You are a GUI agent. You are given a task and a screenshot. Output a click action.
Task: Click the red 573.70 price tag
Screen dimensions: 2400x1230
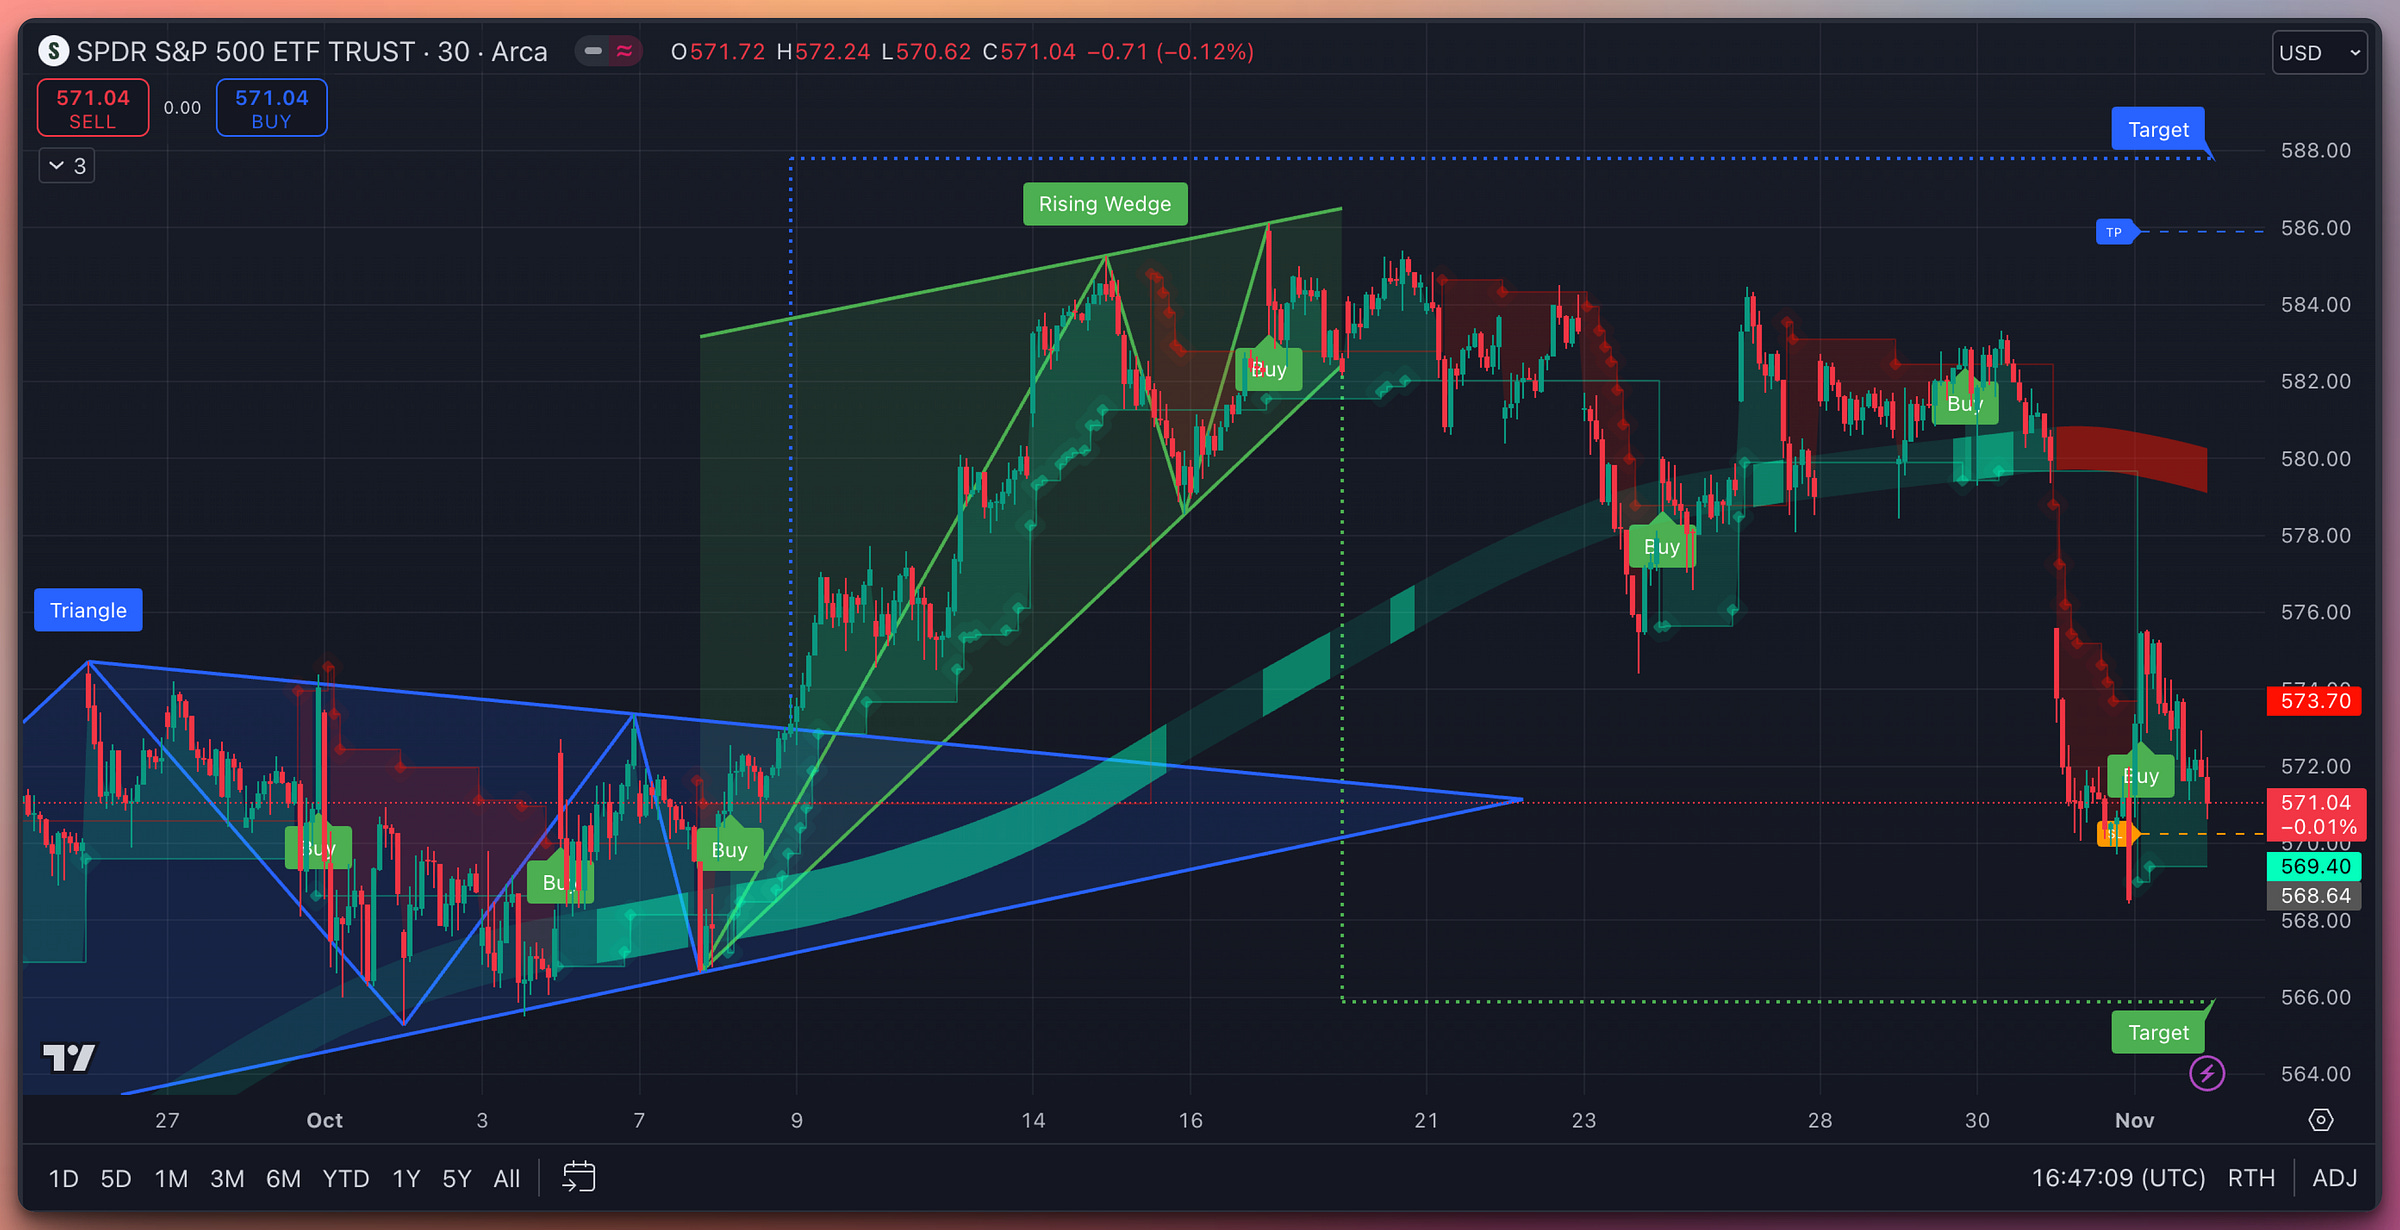[x=2315, y=701]
